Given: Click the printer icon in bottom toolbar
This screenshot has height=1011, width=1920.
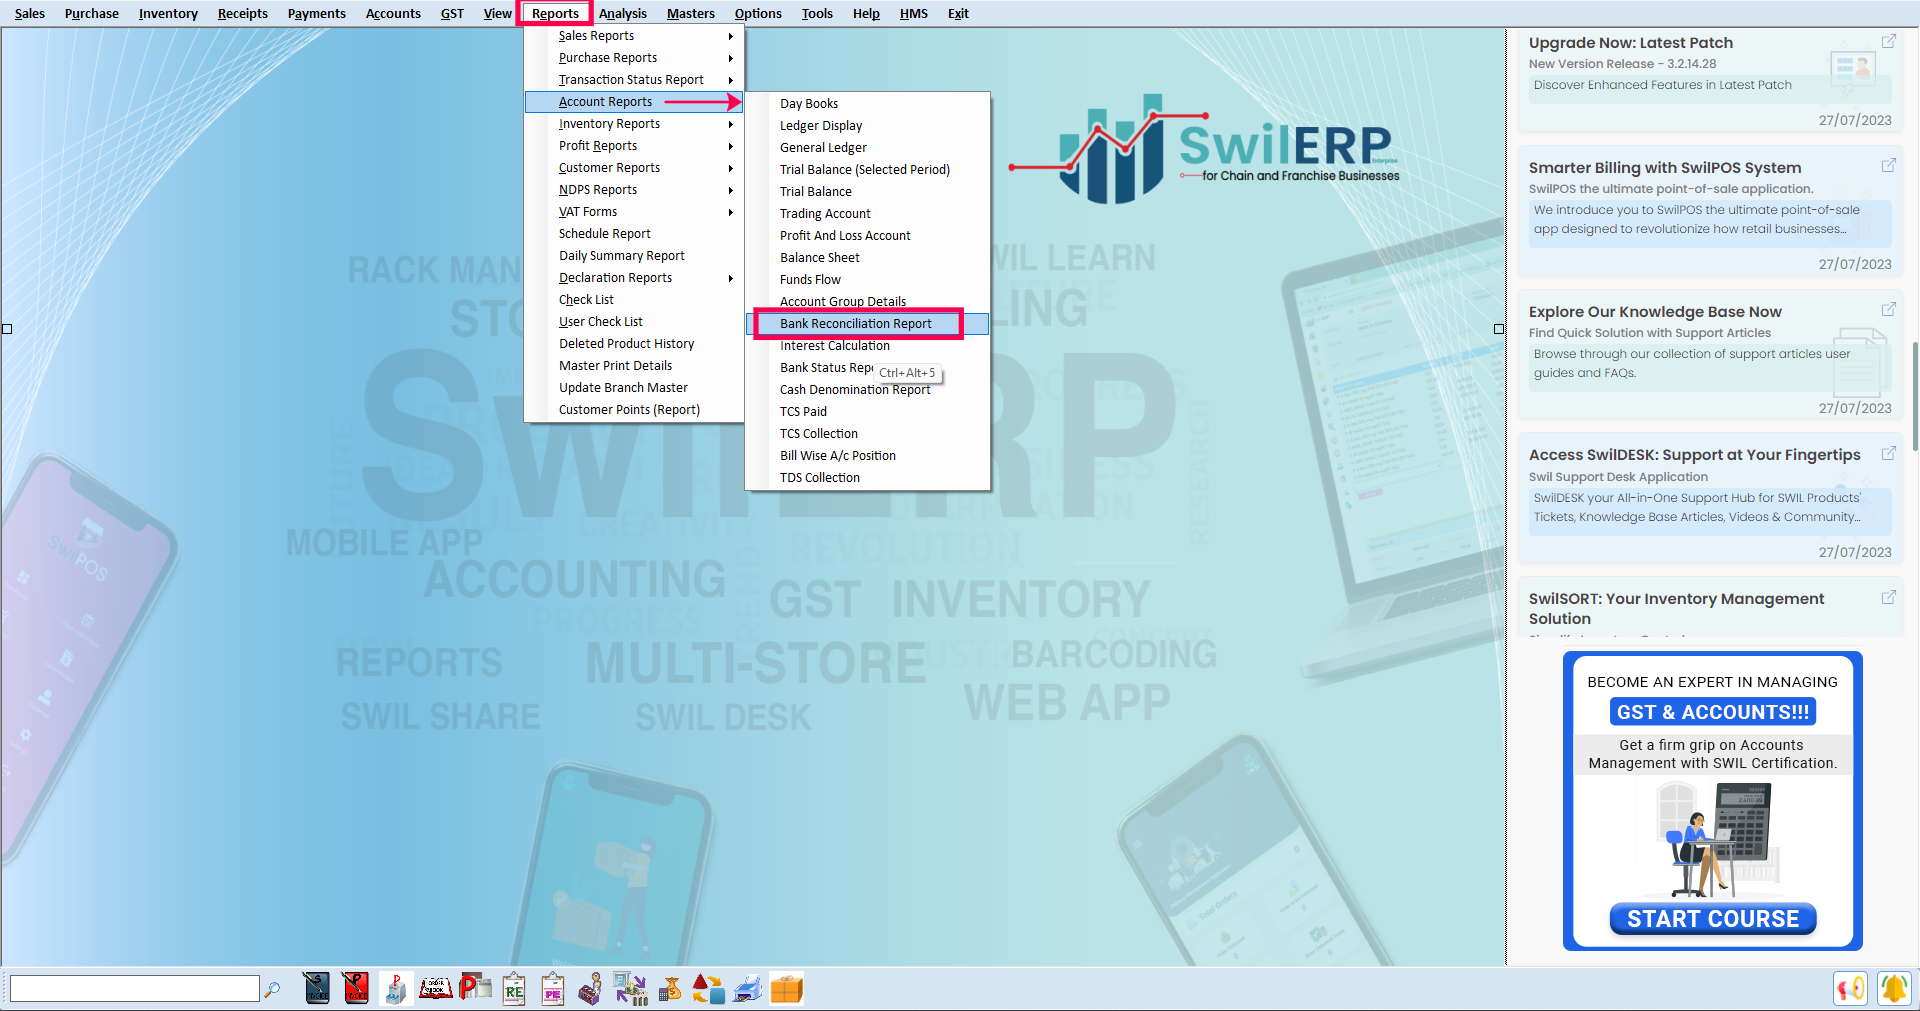Looking at the screenshot, I should (747, 988).
